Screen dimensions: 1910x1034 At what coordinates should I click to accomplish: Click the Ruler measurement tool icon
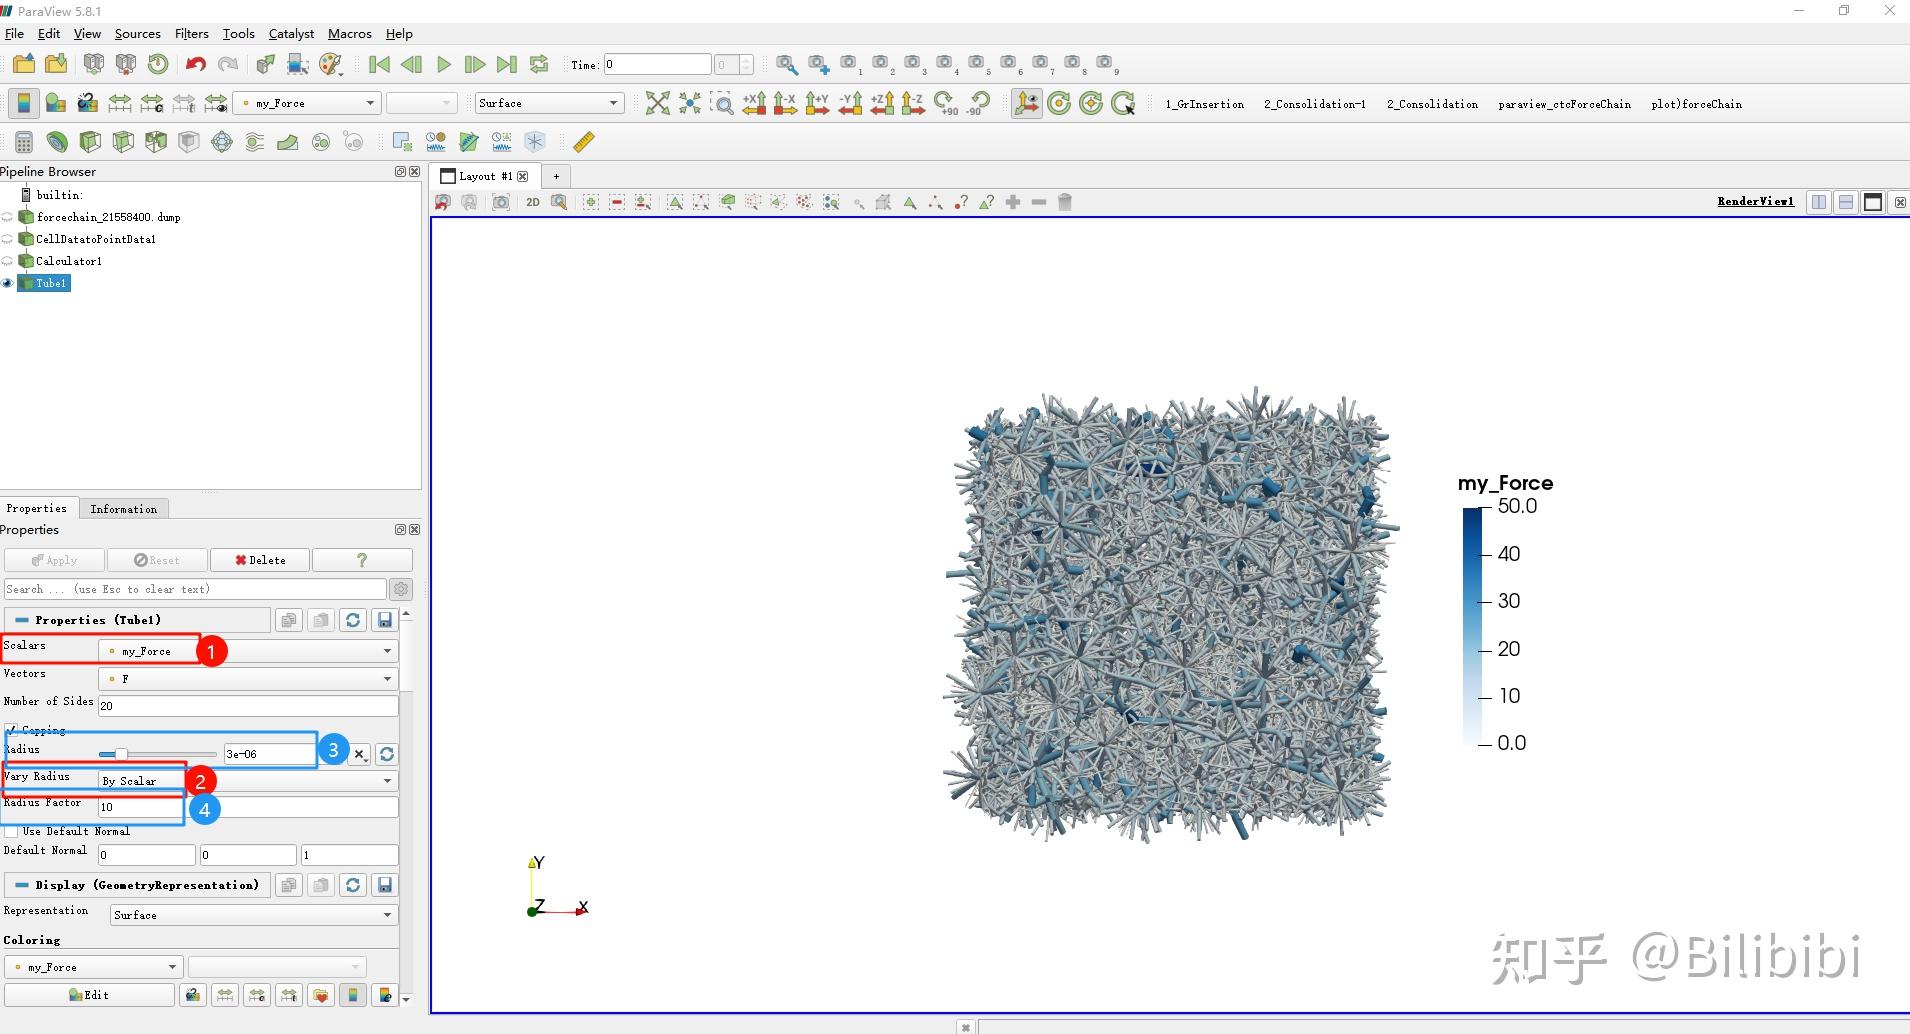pos(584,142)
